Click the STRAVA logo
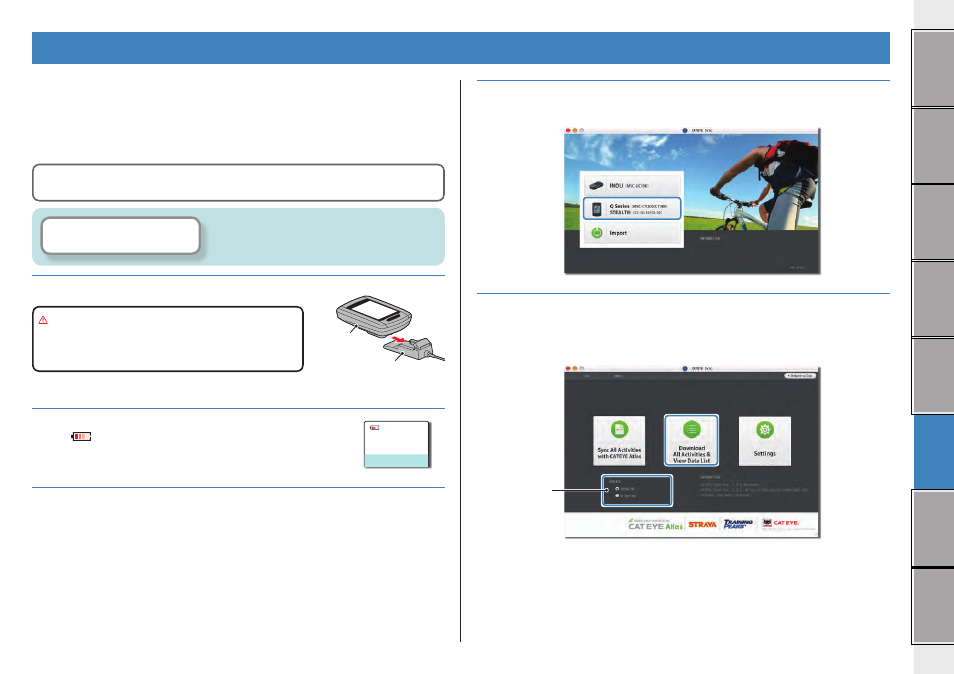This screenshot has width=954, height=674. coord(702,524)
